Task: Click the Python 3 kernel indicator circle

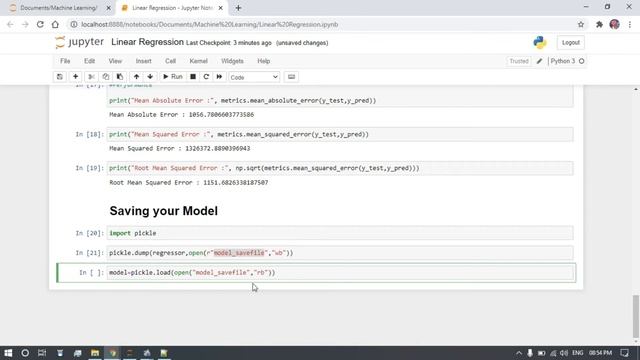Action: (x=582, y=61)
